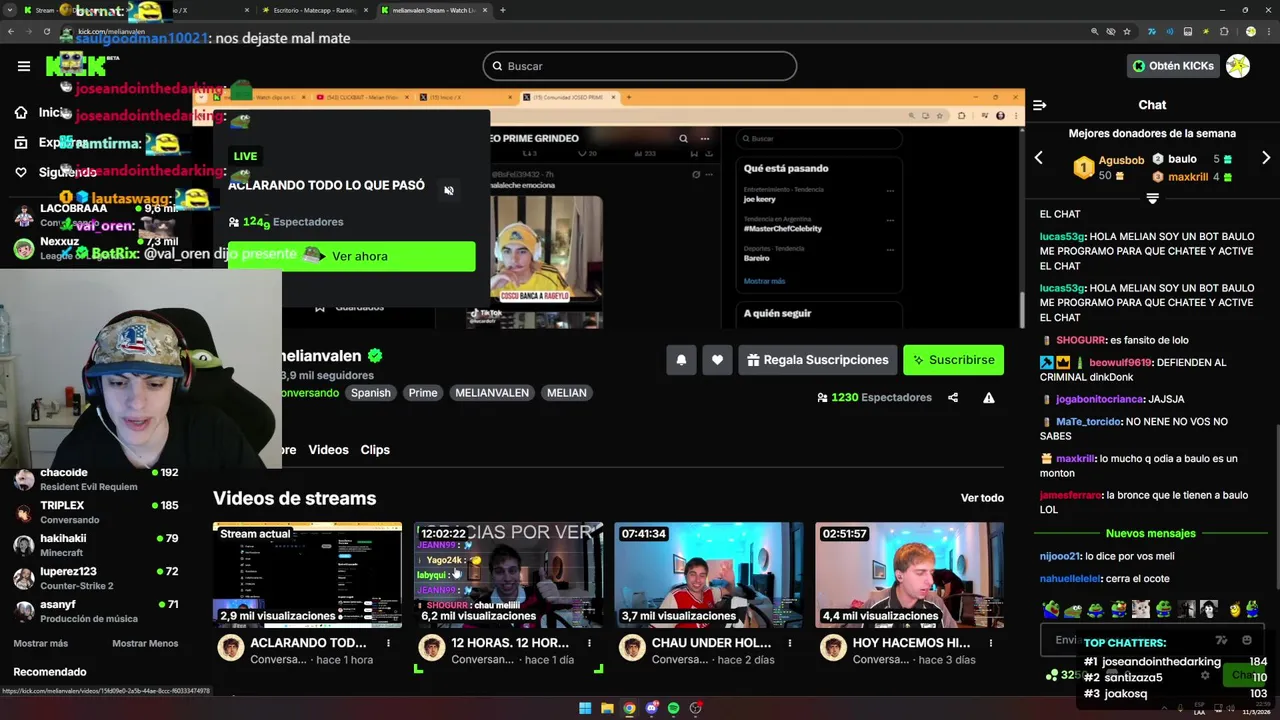This screenshot has width=1280, height=720.
Task: Open Windows Start button on taskbar
Action: (585, 708)
